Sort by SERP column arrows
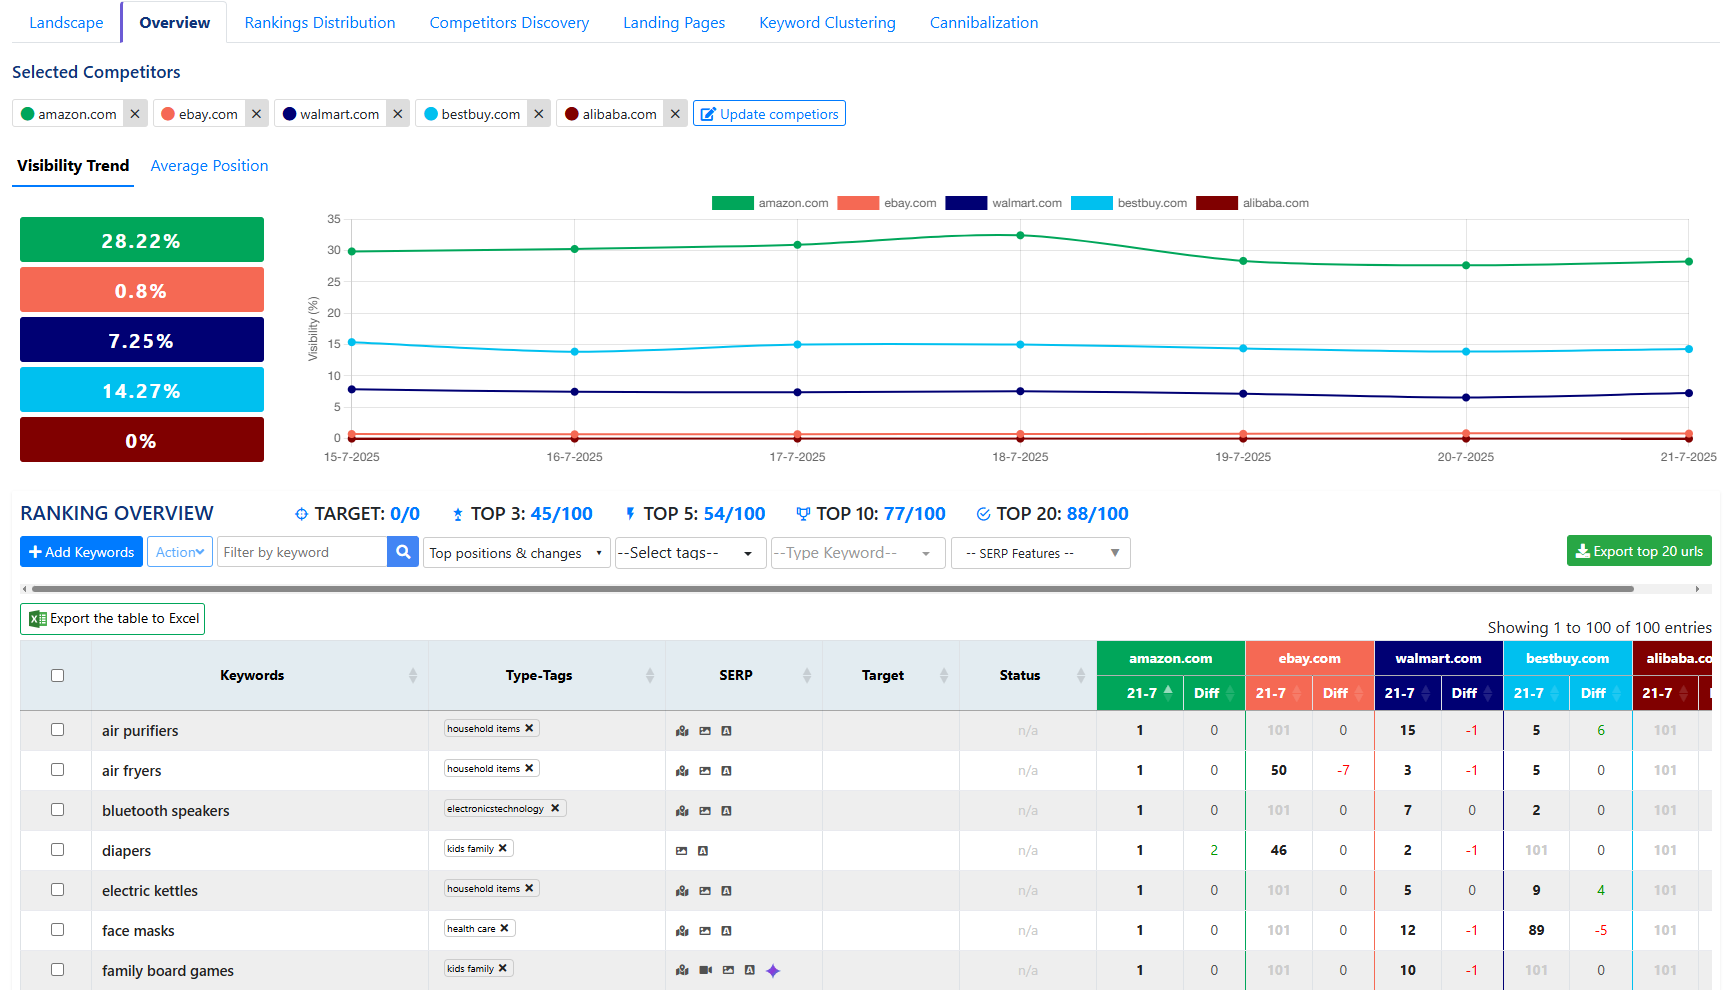This screenshot has width=1728, height=990. (x=807, y=676)
